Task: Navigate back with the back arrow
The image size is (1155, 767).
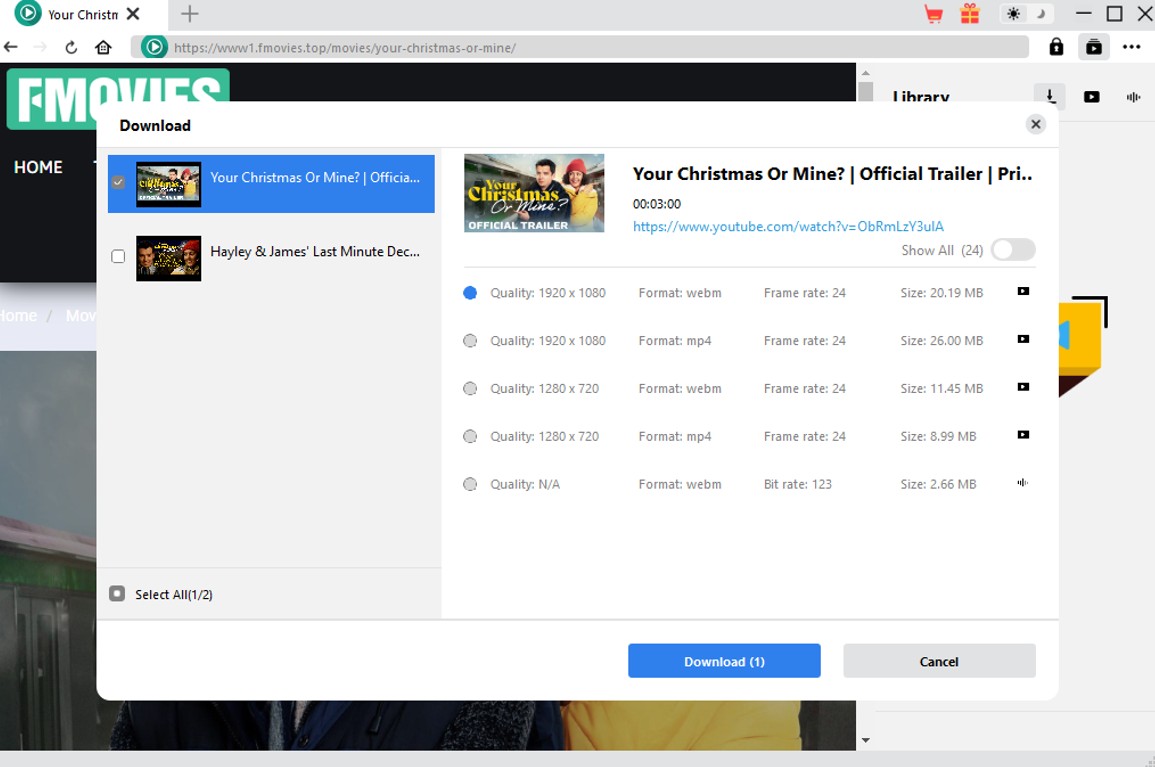Action: (11, 47)
